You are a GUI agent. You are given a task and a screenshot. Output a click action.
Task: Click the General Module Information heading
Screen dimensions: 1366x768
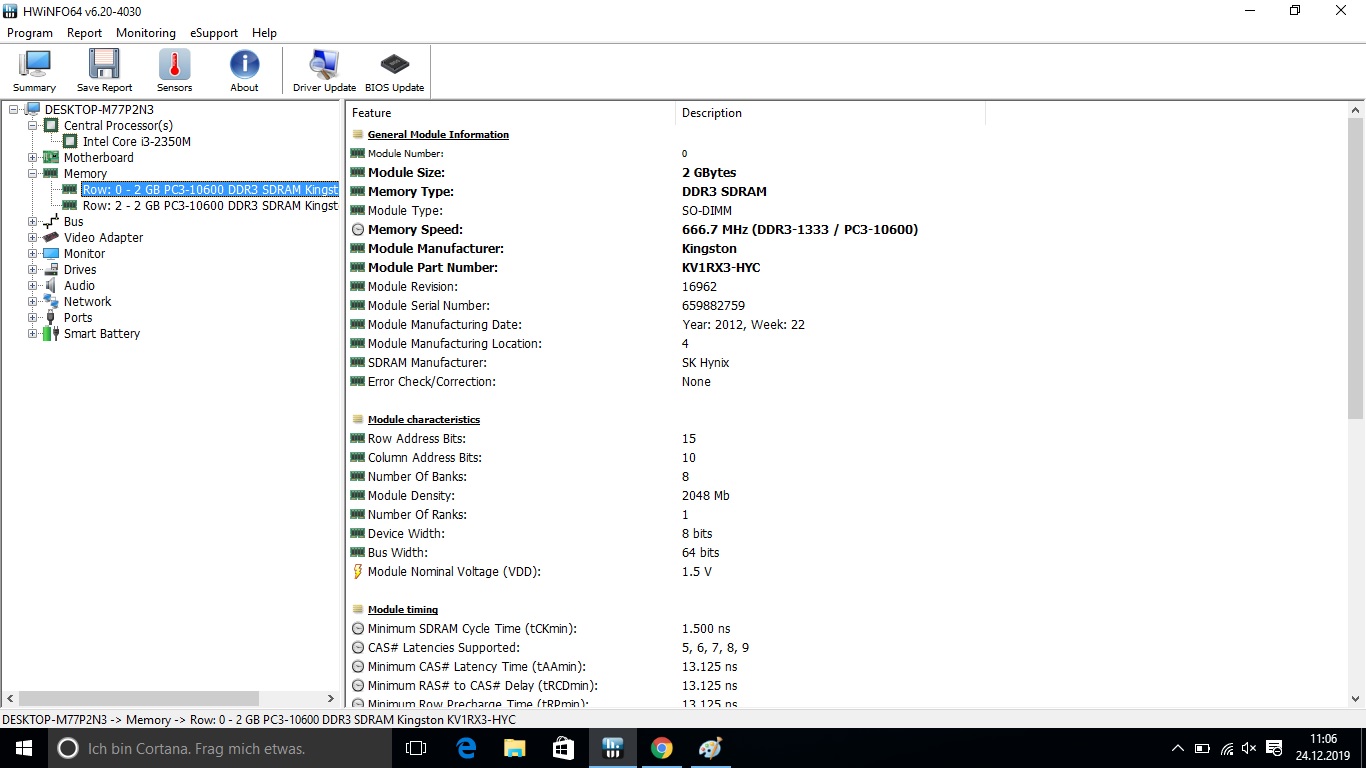[x=438, y=134]
